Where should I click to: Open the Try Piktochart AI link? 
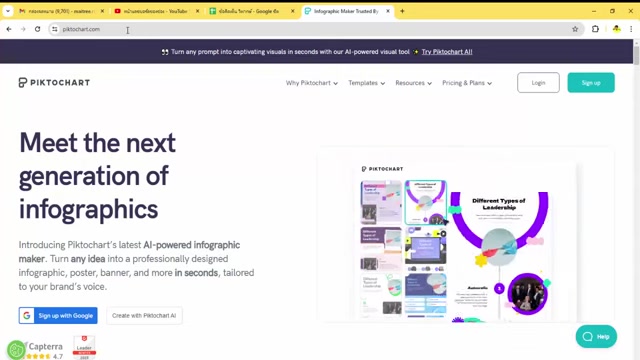pyautogui.click(x=447, y=52)
